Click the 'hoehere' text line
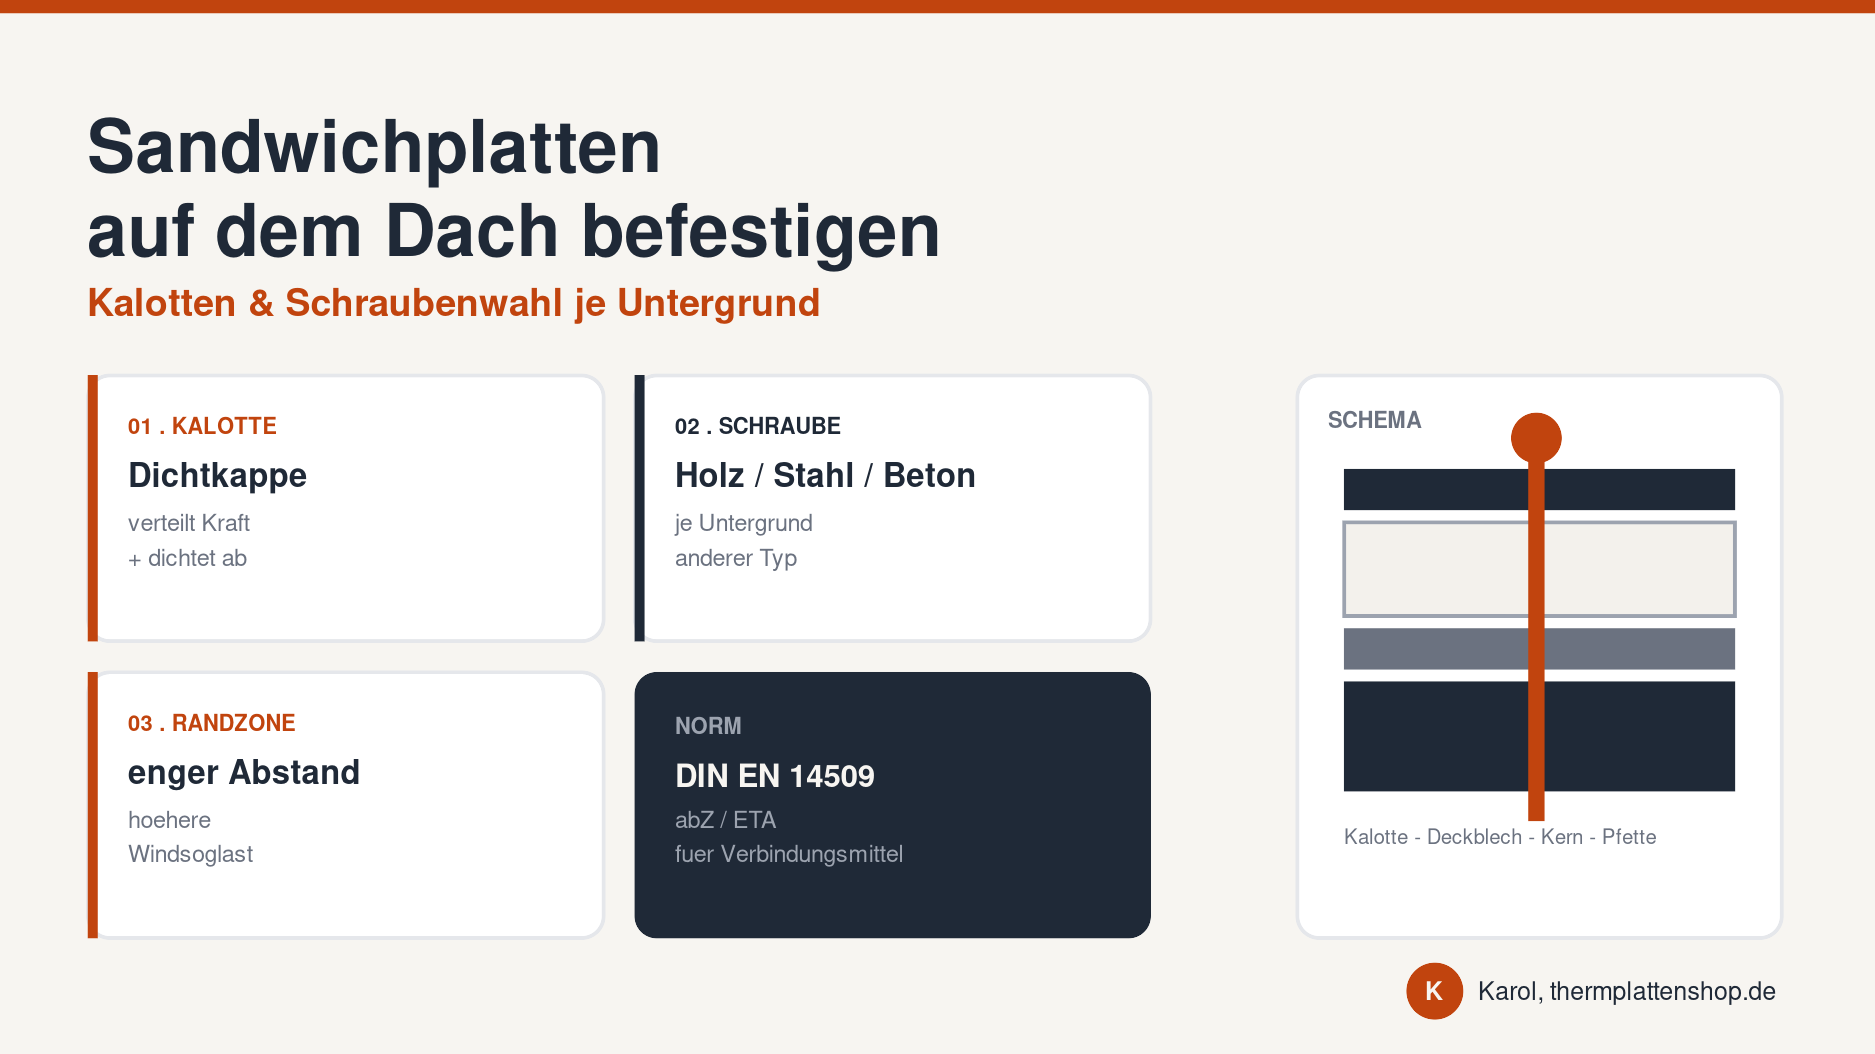Screen dimensions: 1875x1054 (x=169, y=820)
